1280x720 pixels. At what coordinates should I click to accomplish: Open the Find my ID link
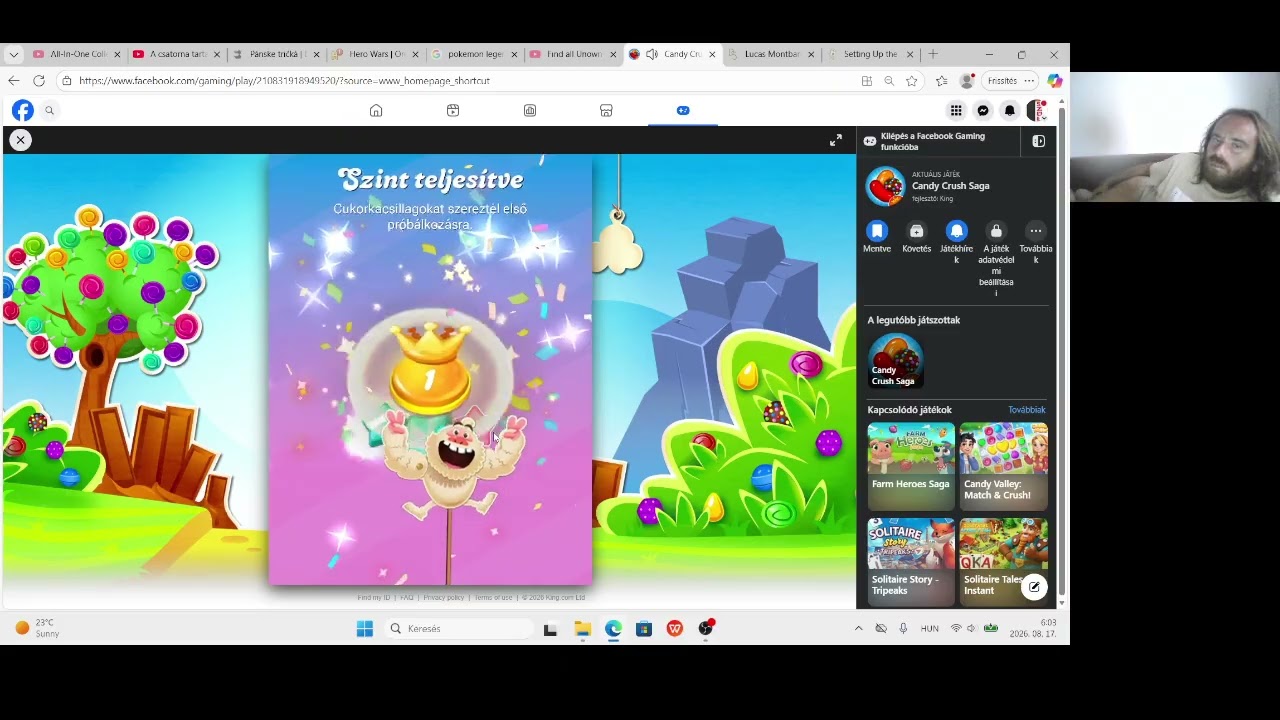(x=374, y=598)
